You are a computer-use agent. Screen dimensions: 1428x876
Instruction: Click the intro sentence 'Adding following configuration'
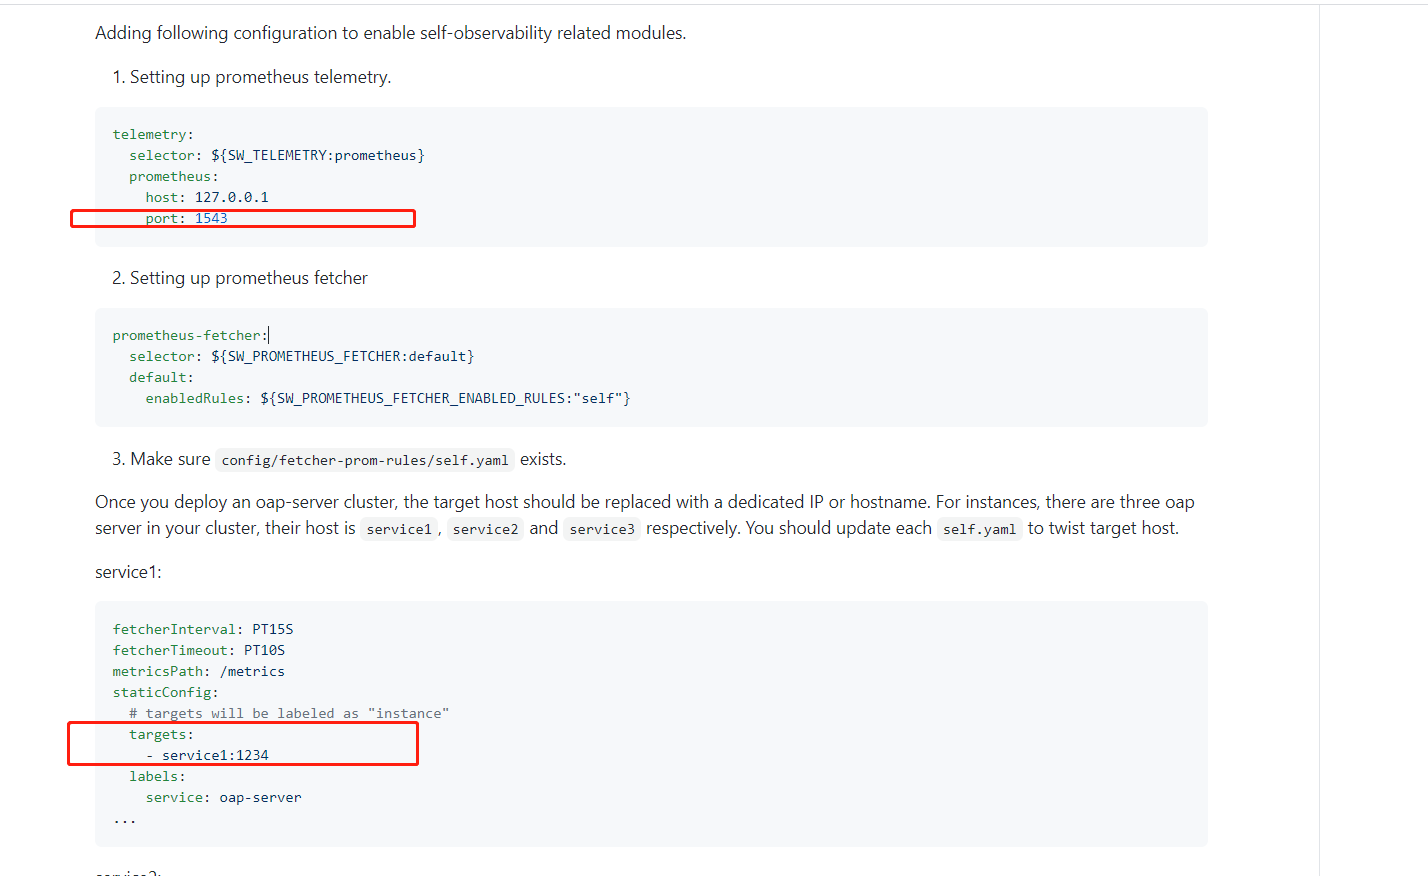pyautogui.click(x=391, y=33)
